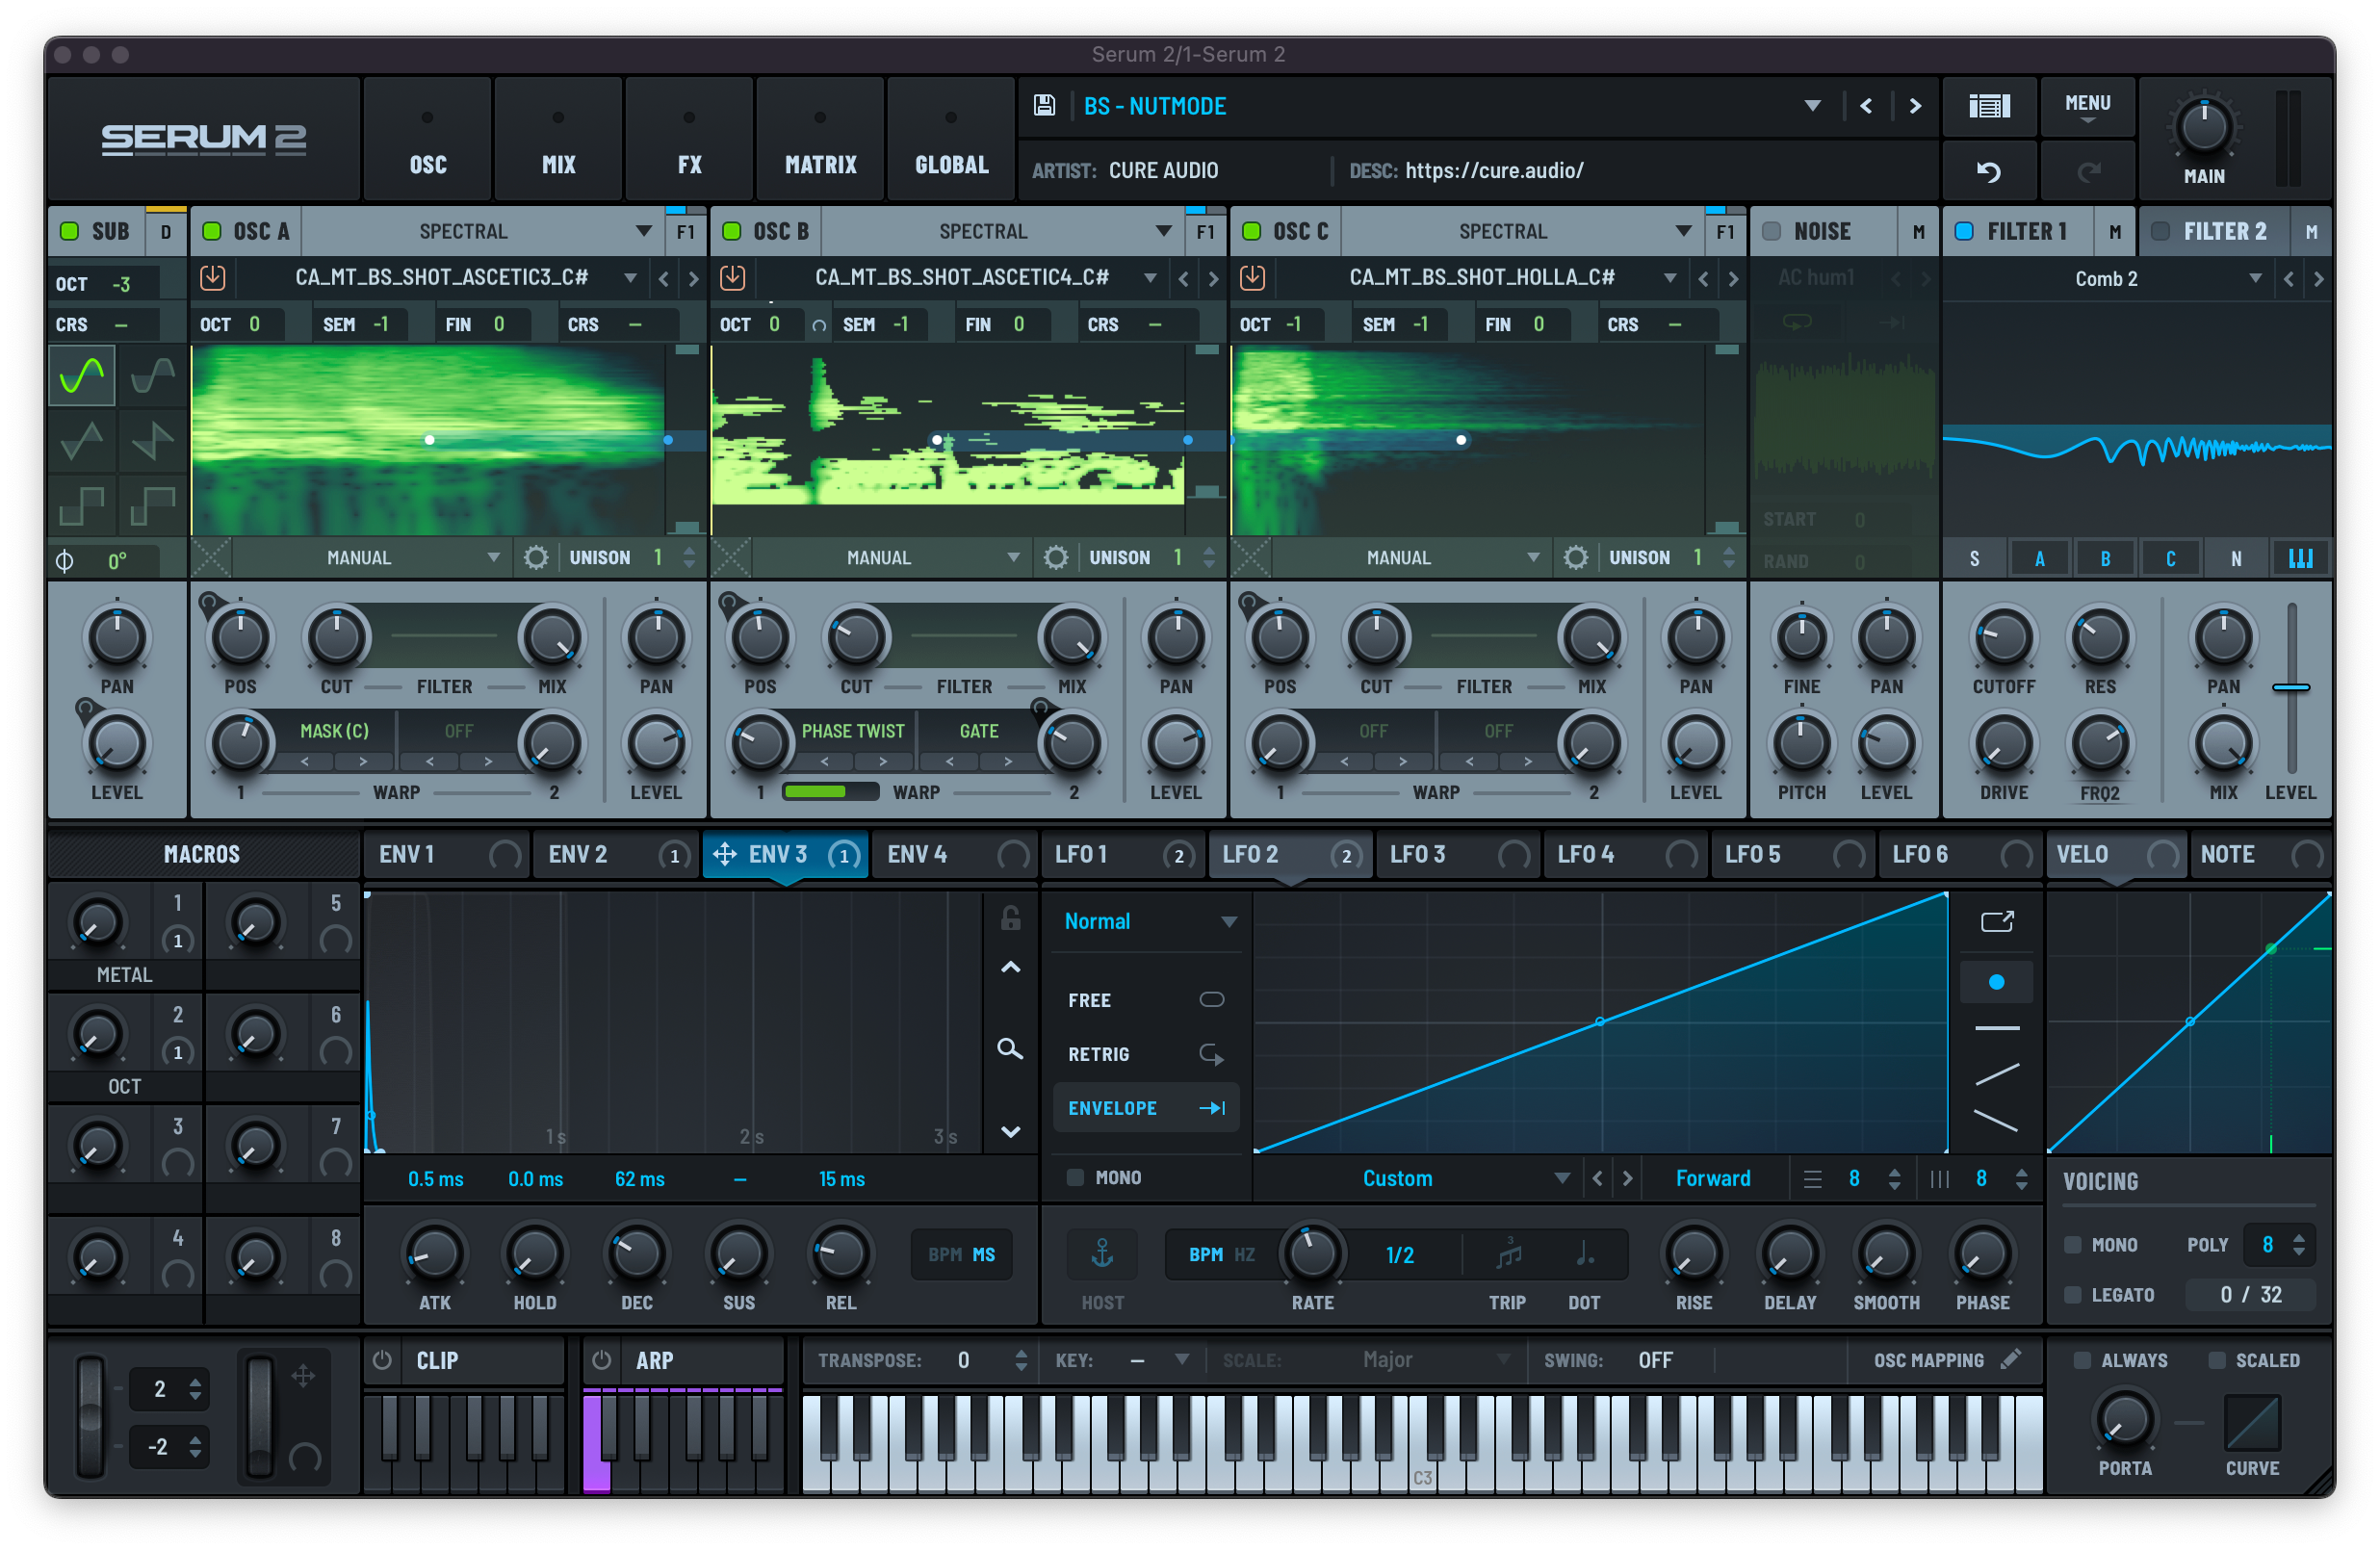Toggle the NOISE oscillator on

click(x=1771, y=231)
